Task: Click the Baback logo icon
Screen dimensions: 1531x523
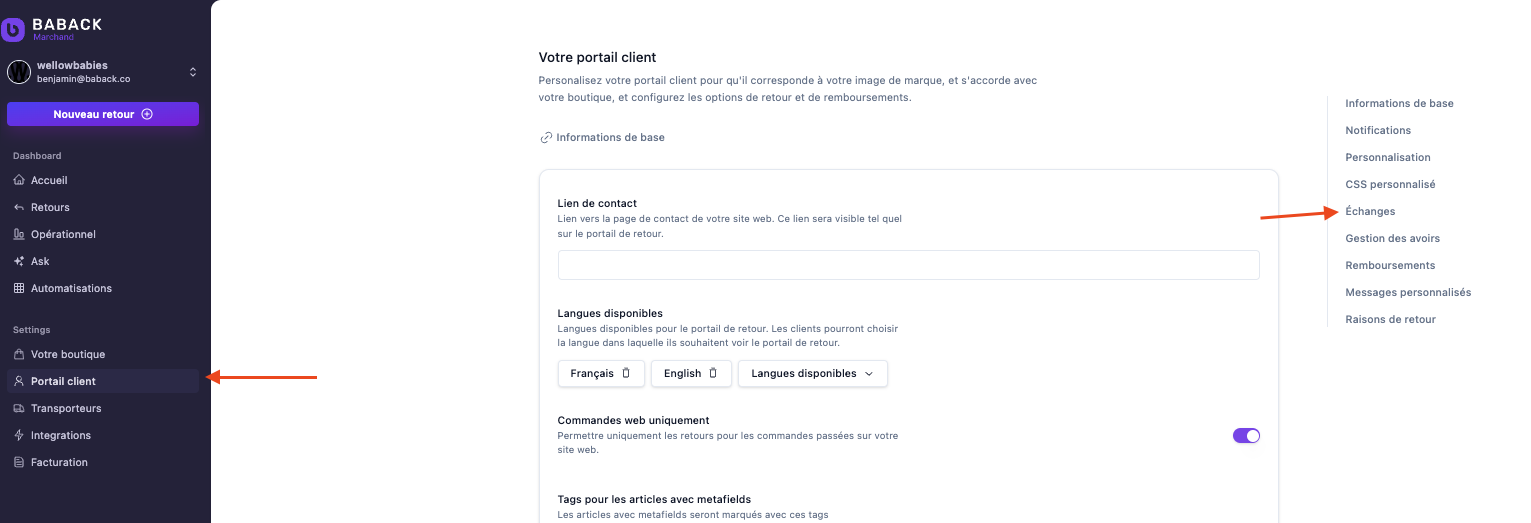Action: coord(13,30)
